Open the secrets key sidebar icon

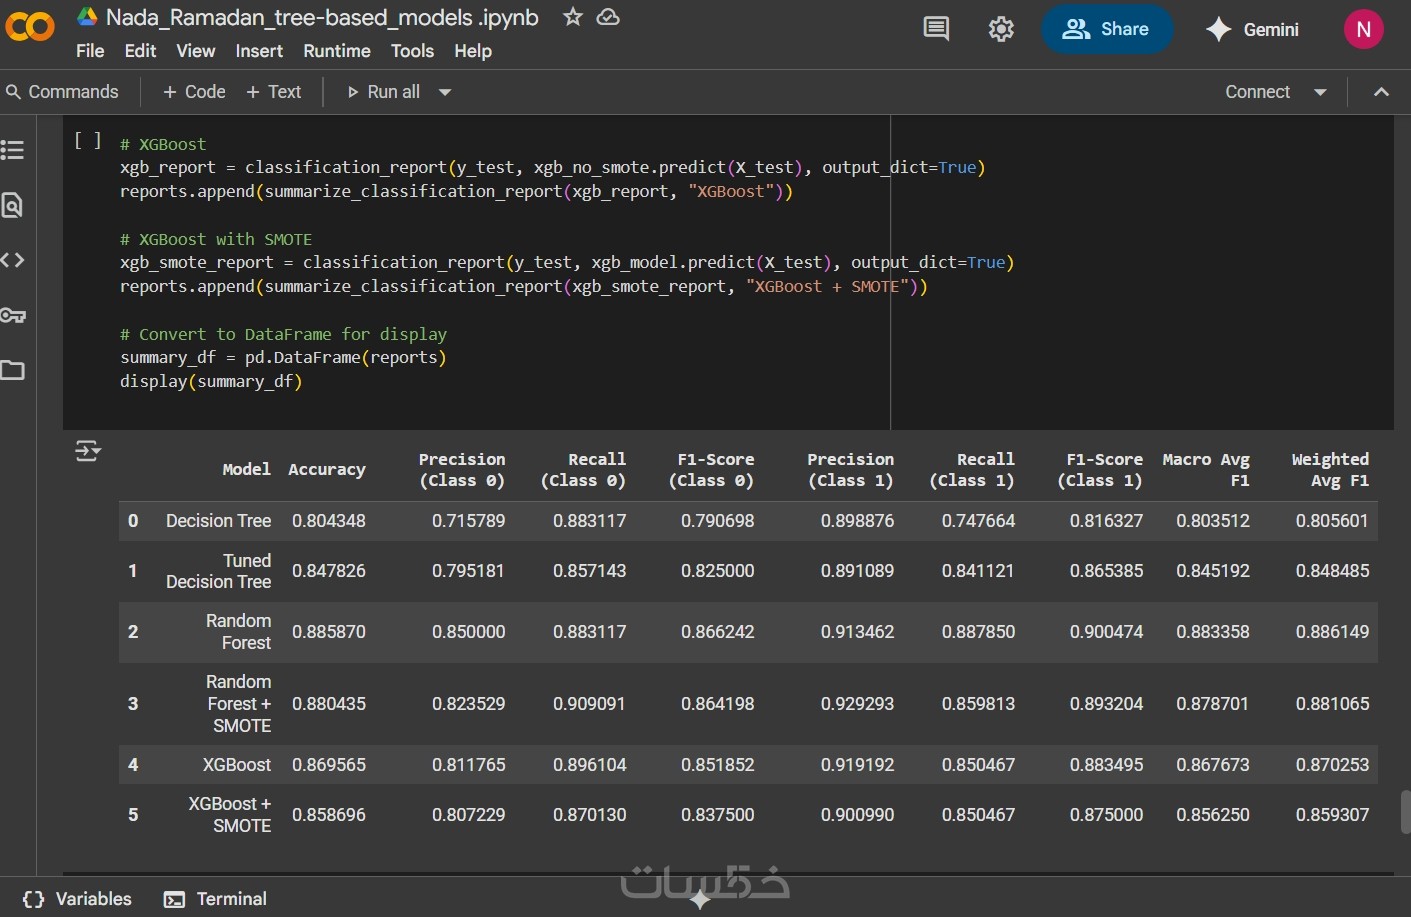[x=13, y=315]
